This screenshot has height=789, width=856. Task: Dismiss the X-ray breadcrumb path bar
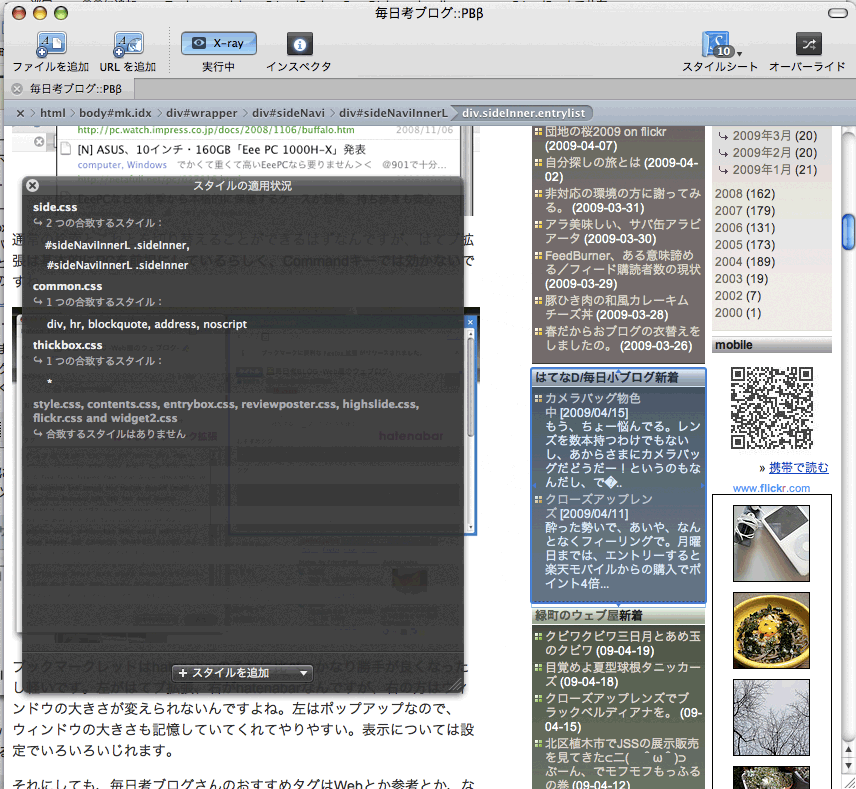coord(20,113)
